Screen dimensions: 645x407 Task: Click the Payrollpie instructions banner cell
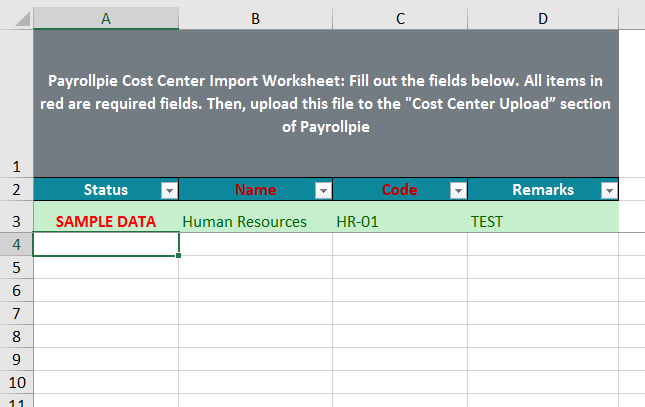(x=326, y=103)
